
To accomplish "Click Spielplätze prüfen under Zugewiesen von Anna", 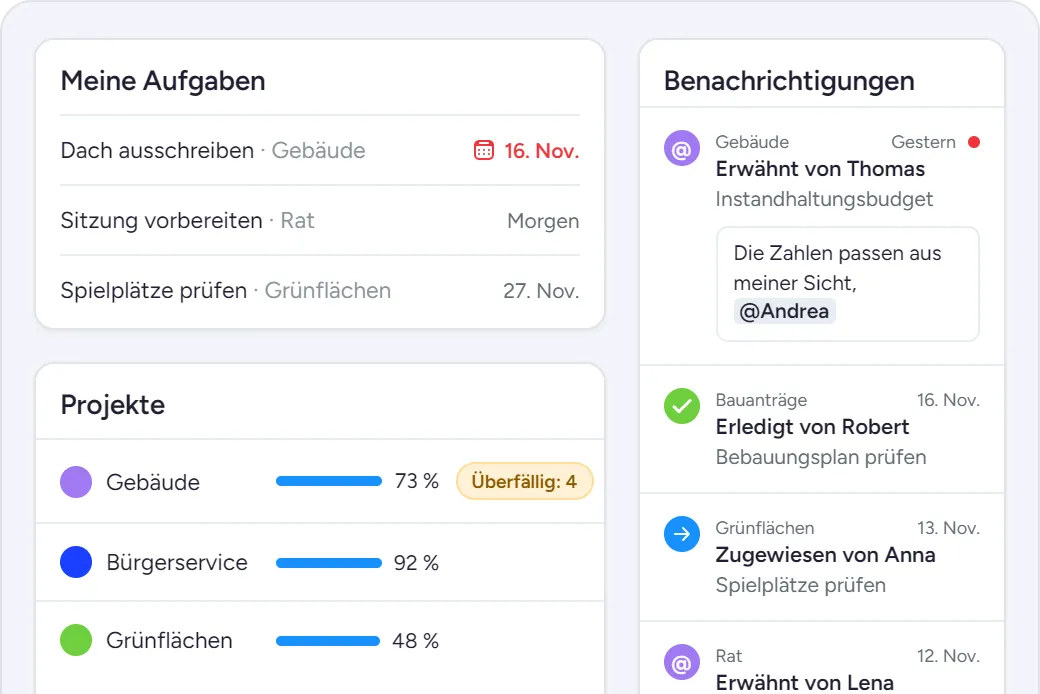I will pyautogui.click(x=801, y=585).
